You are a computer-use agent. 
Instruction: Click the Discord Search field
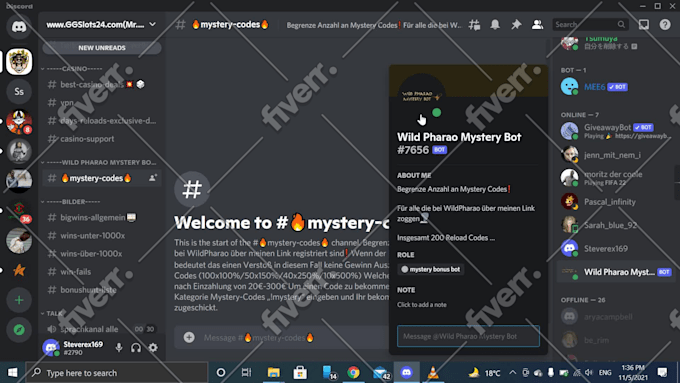pyautogui.click(x=589, y=25)
